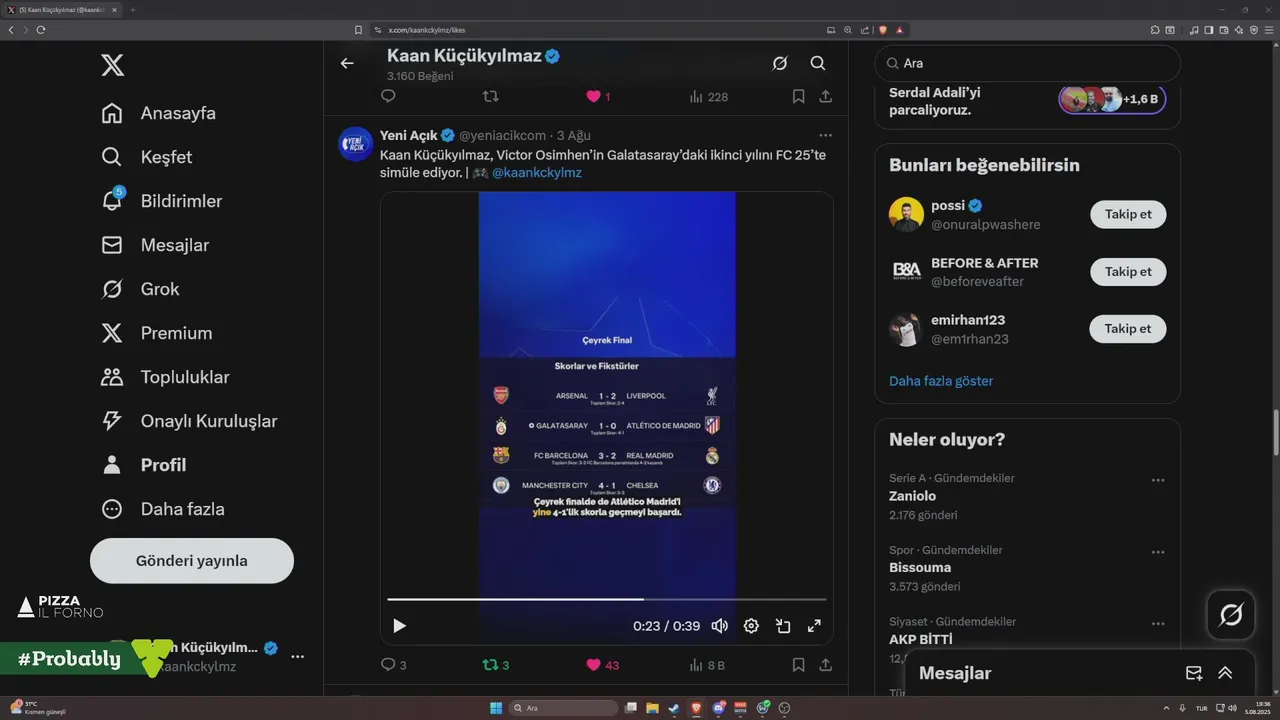
Task: View analytics showing 8 B views
Action: tap(707, 665)
